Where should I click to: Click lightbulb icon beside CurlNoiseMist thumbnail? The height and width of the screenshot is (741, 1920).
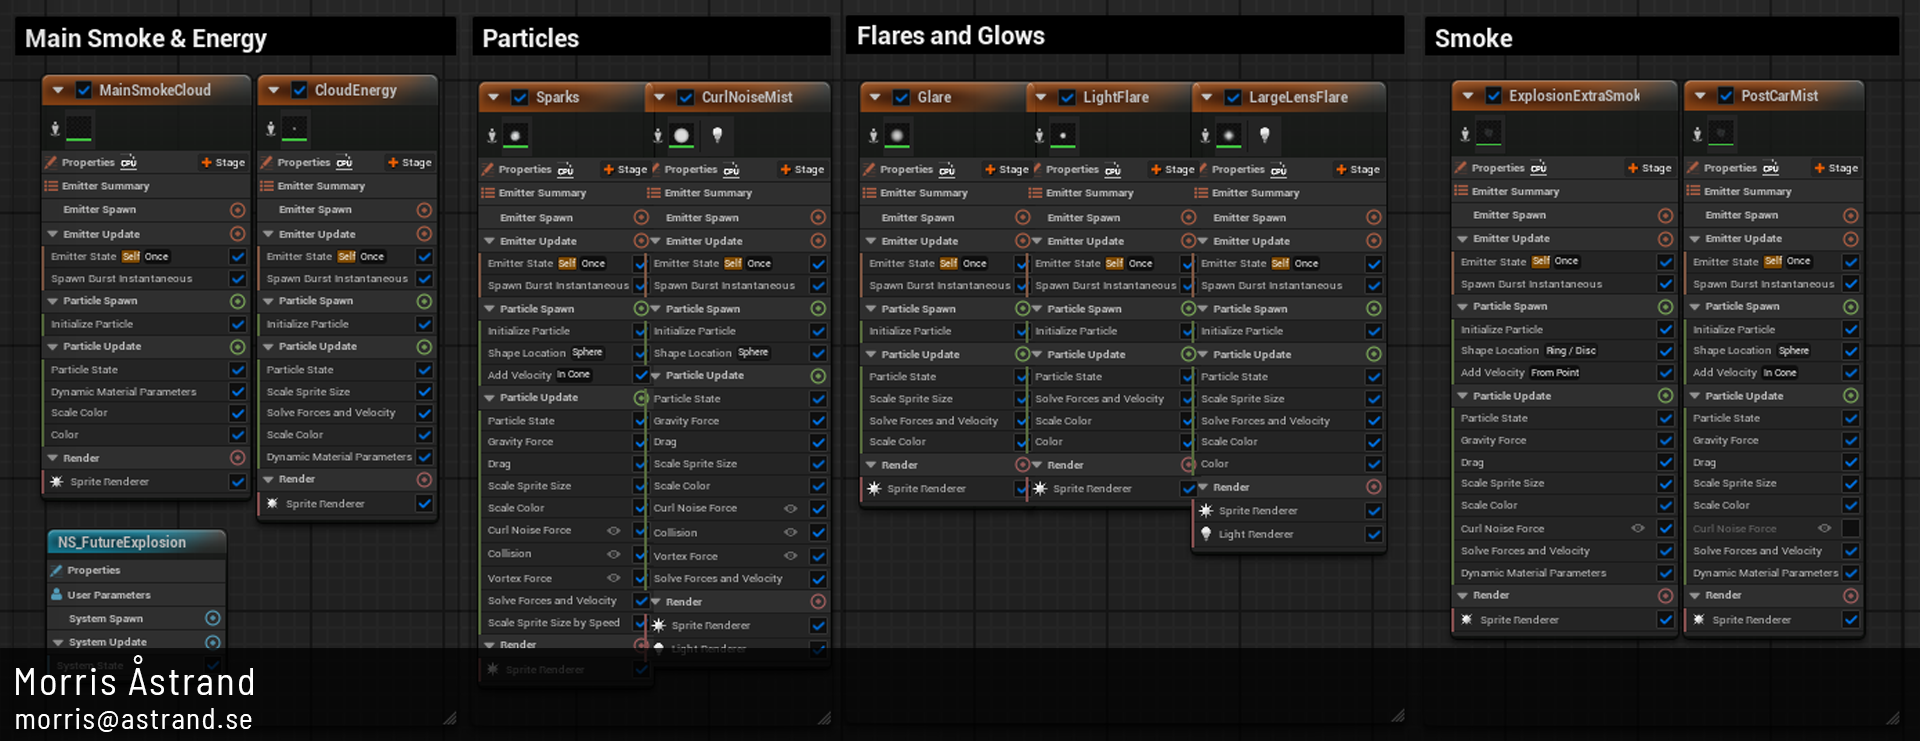click(717, 134)
